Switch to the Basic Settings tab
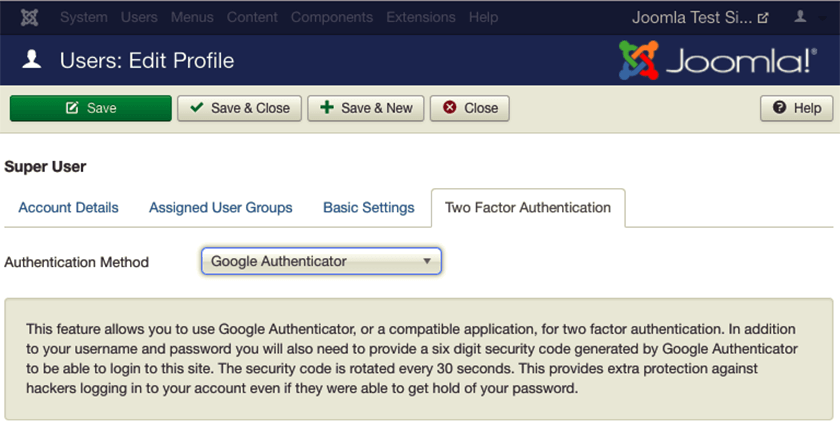Viewport: 840px width, 428px height. (369, 208)
